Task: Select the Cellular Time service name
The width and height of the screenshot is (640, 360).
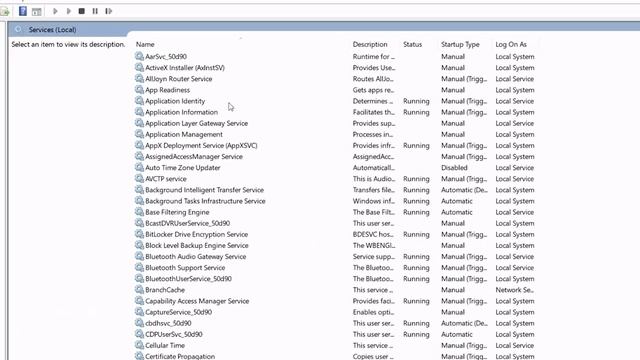Action: coord(165,345)
